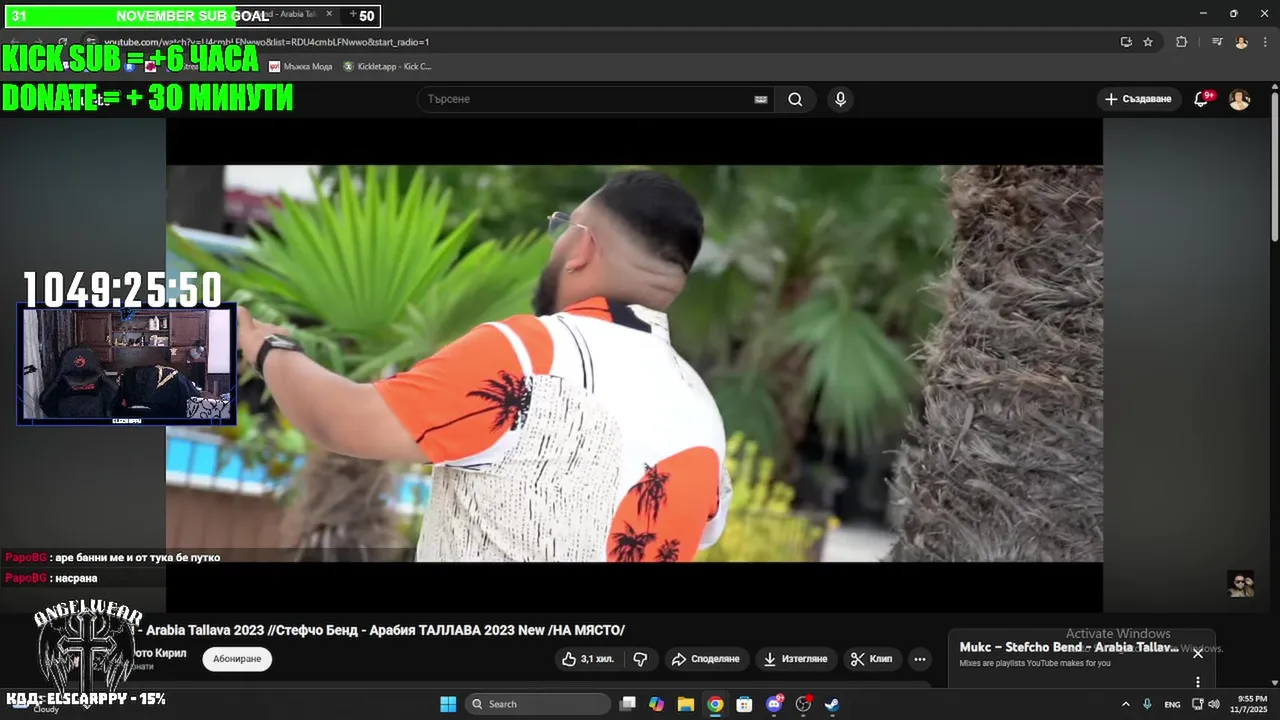Open OBS Studio from the taskbar
This screenshot has height=720, width=1280.
(x=803, y=704)
